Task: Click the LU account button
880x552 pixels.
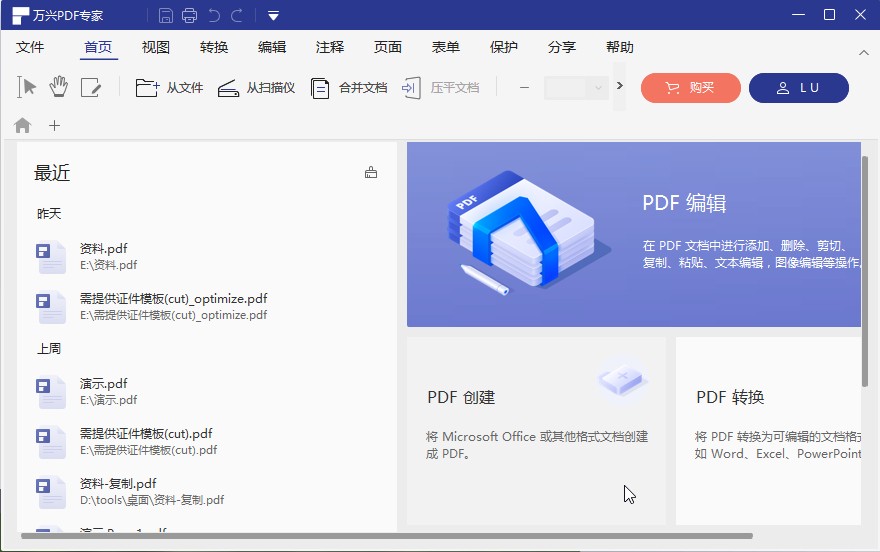Action: click(x=799, y=88)
